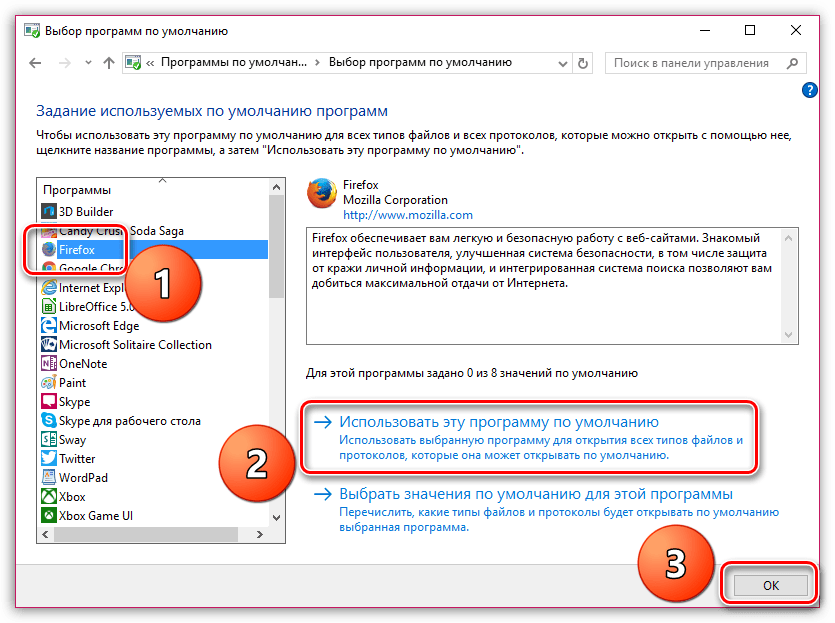Select Xbox Game UI list entry
This screenshot has height=623, width=835.
coord(96,515)
